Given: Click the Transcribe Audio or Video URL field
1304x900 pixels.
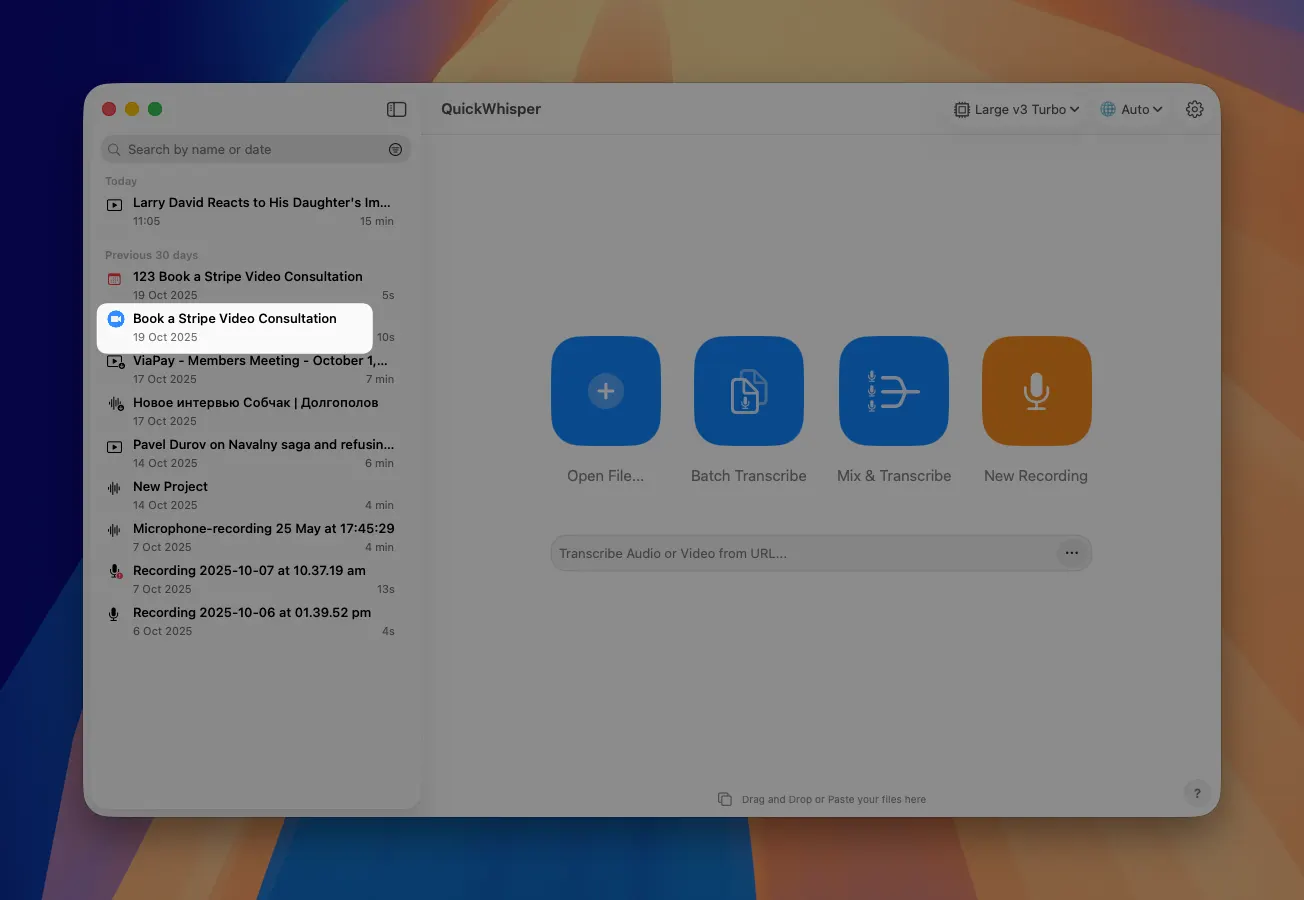Looking at the screenshot, I should point(821,553).
